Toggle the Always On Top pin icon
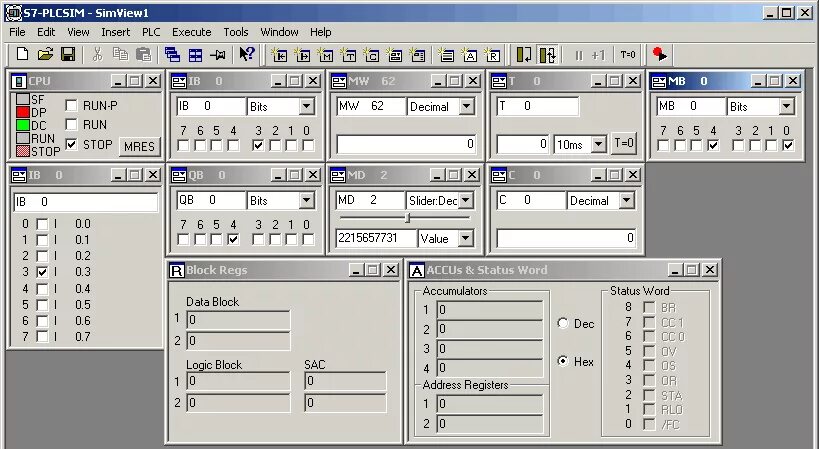819x449 pixels. pos(217,54)
